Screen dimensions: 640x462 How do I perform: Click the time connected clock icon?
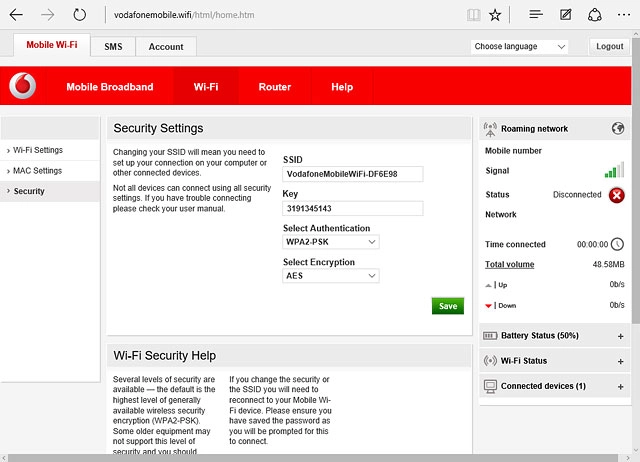[x=617, y=244]
